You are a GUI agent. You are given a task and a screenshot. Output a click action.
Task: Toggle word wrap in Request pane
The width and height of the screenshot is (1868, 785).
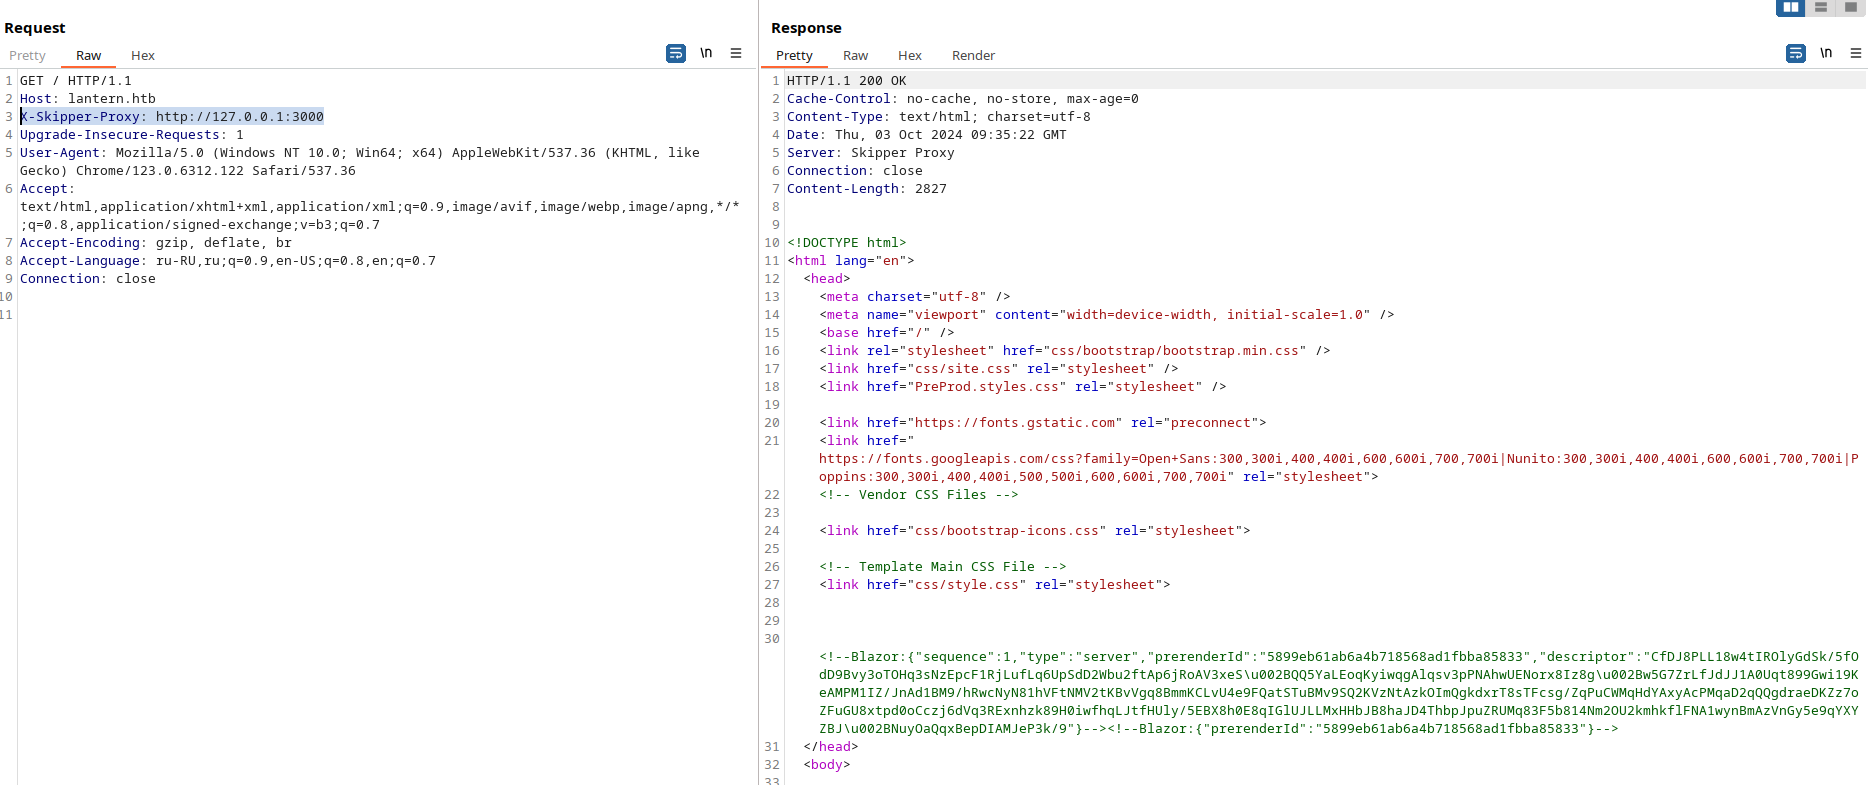pos(676,53)
